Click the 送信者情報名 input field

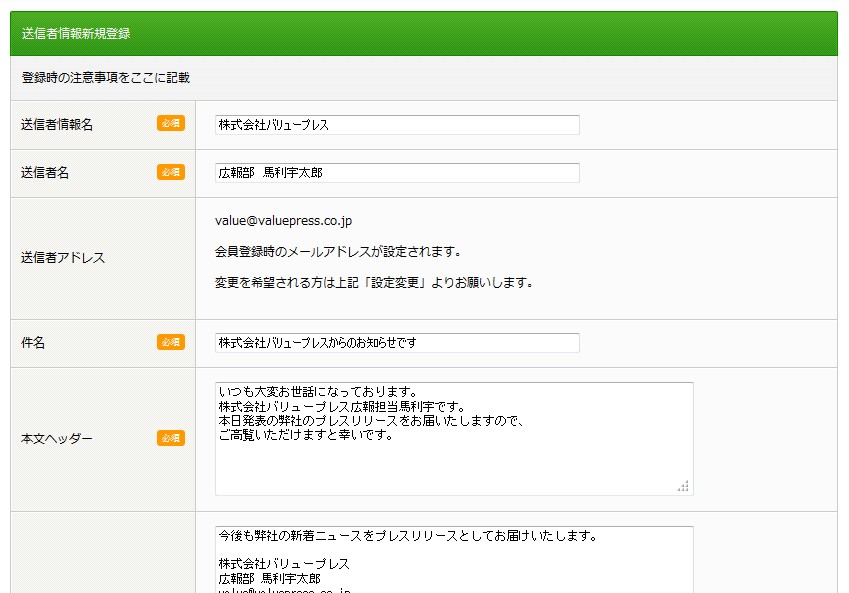coord(397,125)
